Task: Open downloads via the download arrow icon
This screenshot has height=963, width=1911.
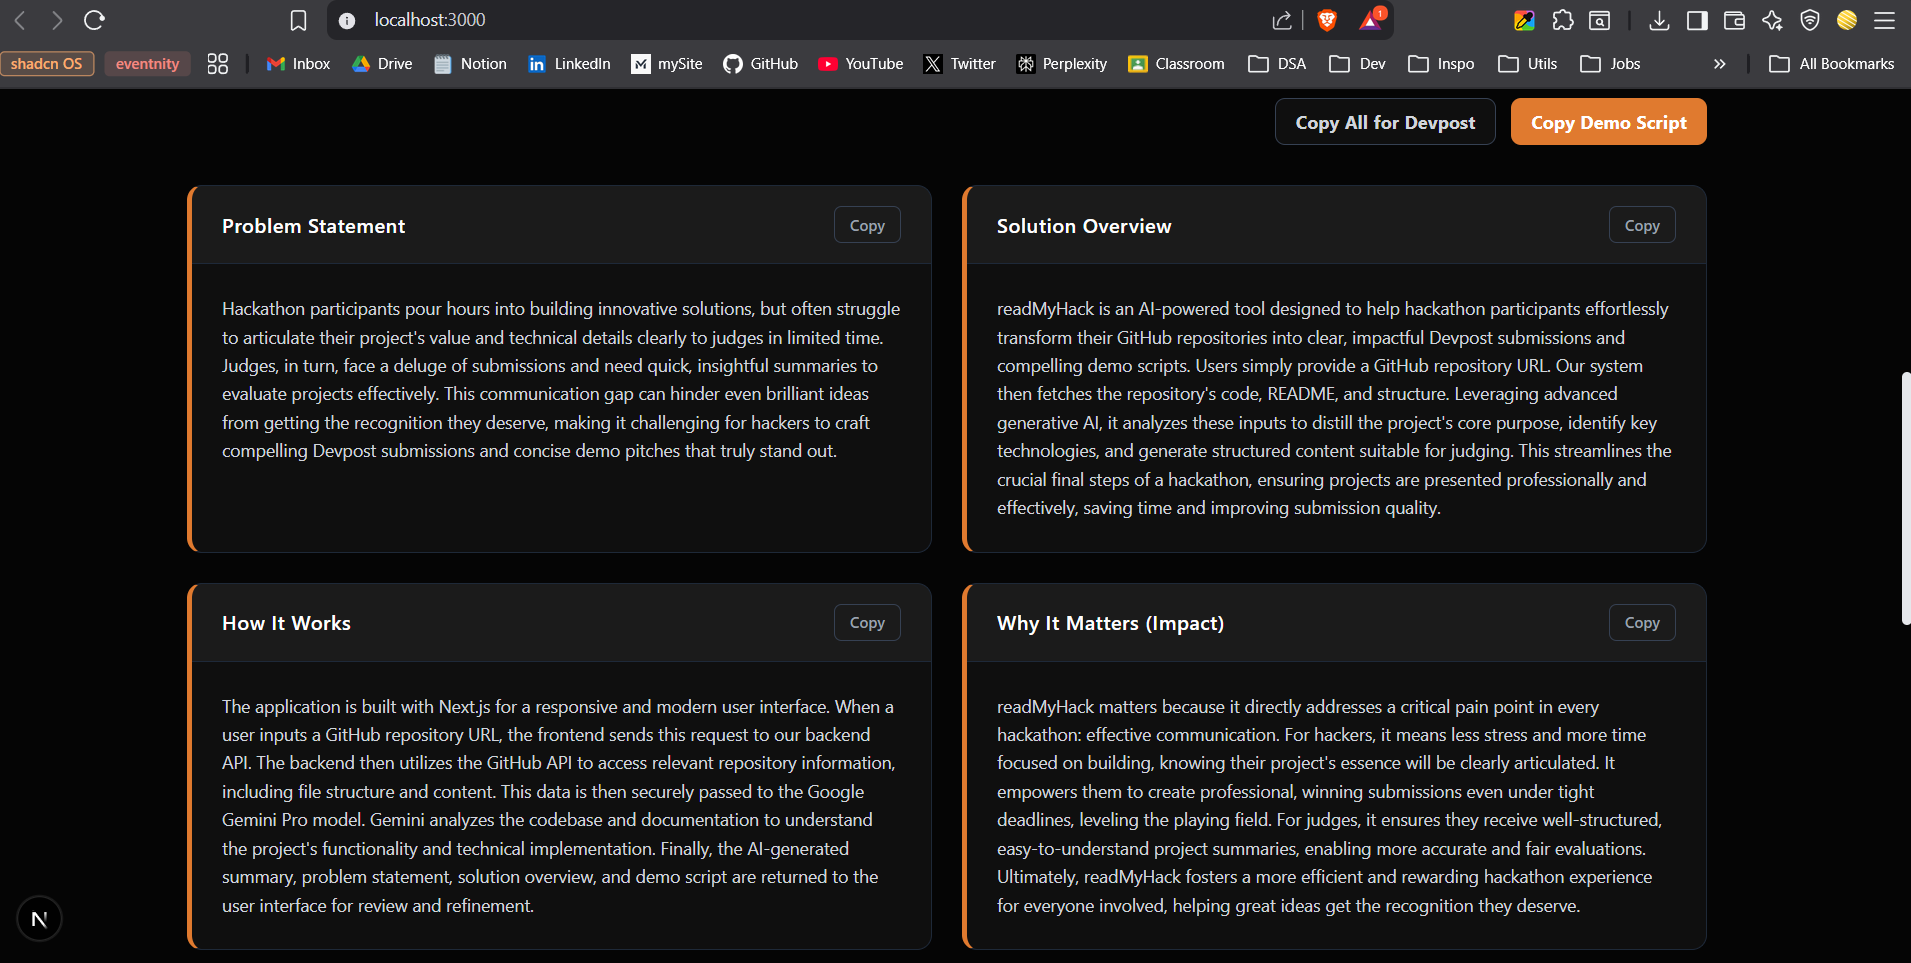Action: 1659,20
